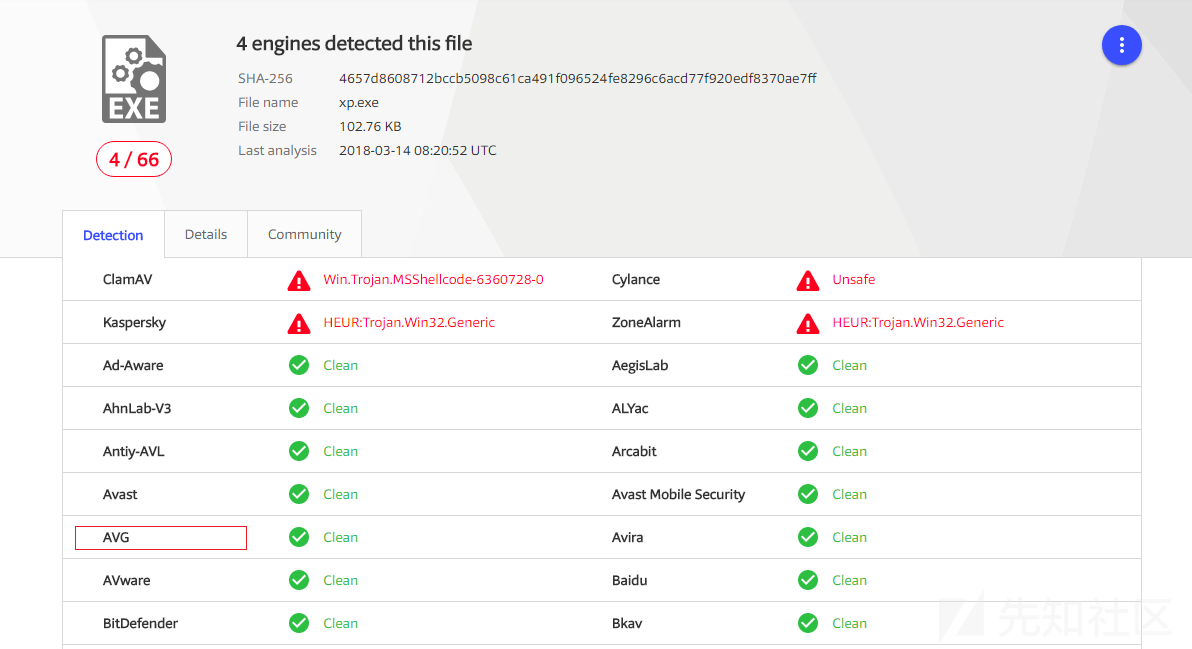Click the Avast Mobile Security engine name
Image resolution: width=1192 pixels, height=649 pixels.
[678, 494]
